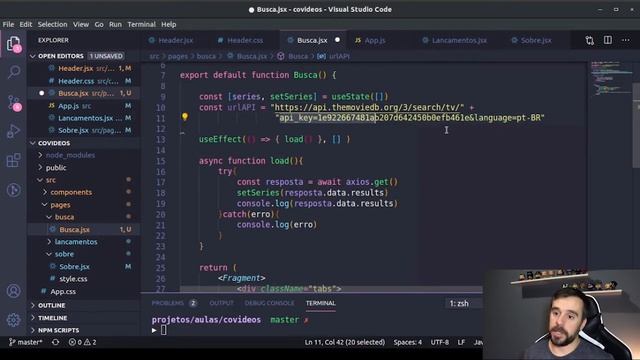Open Sobre.jsx in the file tree
The image size is (640, 360).
(x=84, y=267)
